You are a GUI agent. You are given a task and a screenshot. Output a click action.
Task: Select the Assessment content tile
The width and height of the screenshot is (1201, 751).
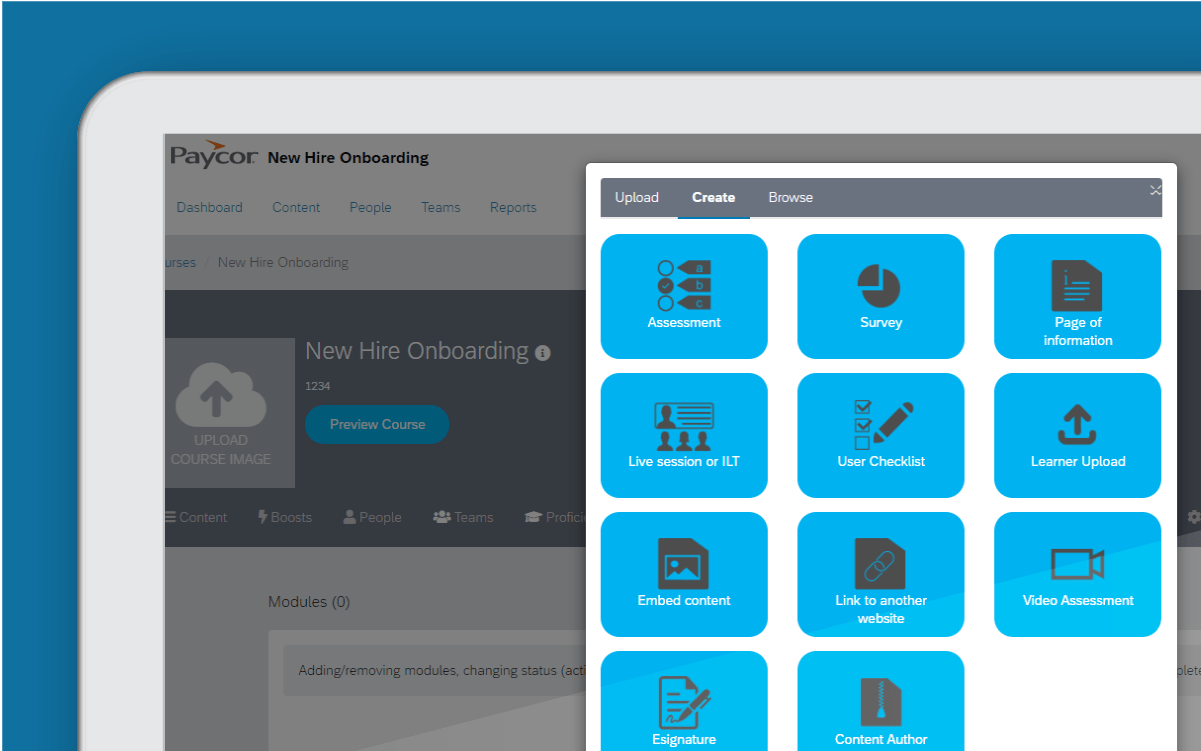tap(684, 296)
